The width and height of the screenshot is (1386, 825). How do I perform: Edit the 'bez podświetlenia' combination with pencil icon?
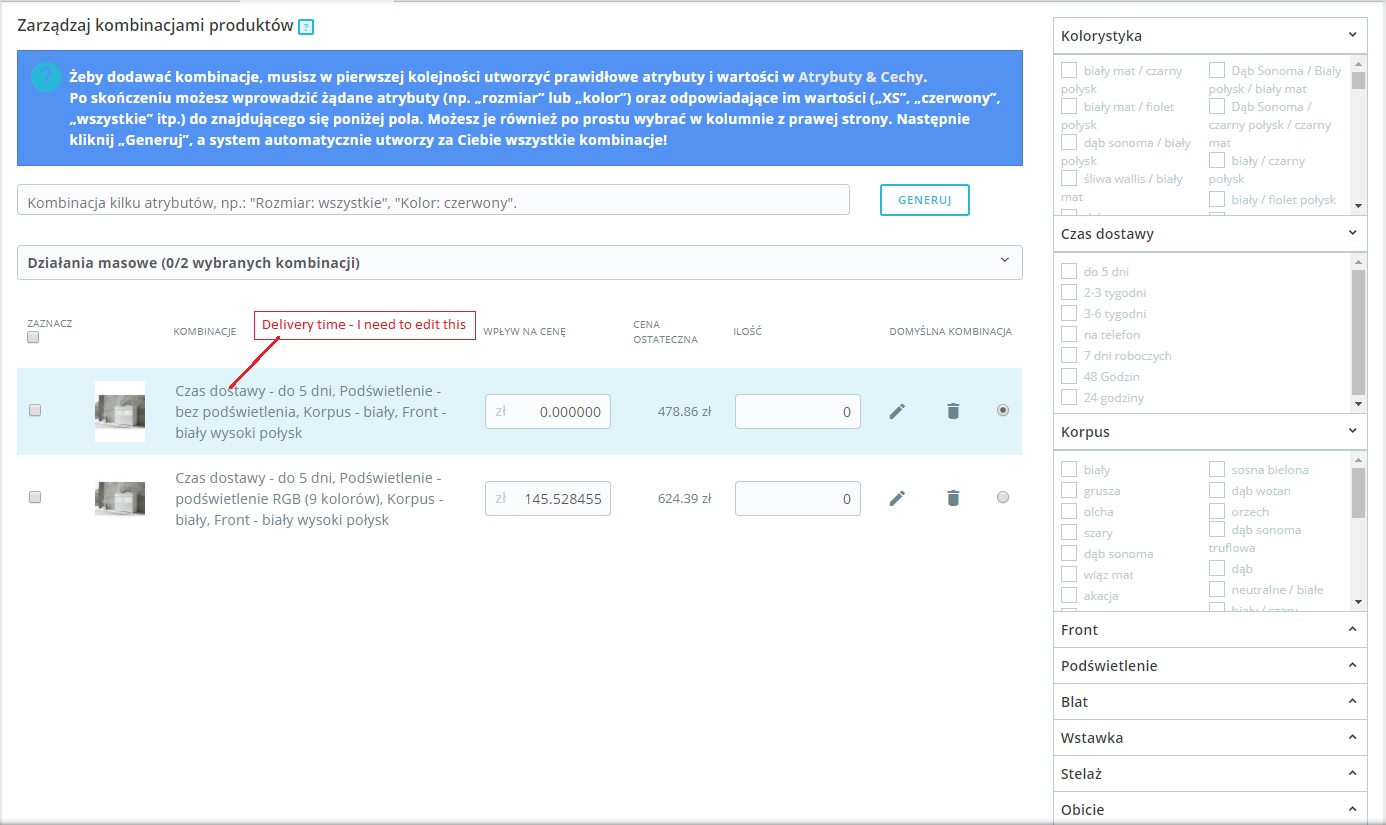pos(897,411)
